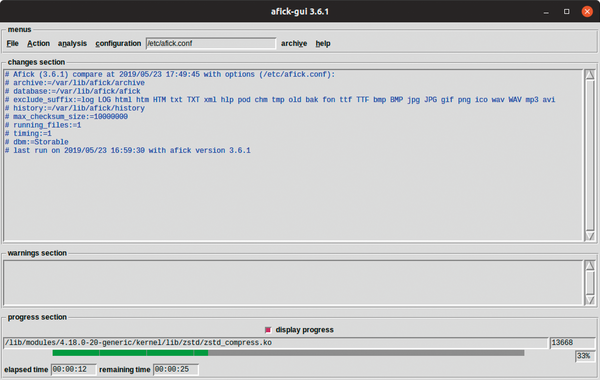Click the 33% progress percentage box
The height and width of the screenshot is (380, 600).
(x=585, y=356)
